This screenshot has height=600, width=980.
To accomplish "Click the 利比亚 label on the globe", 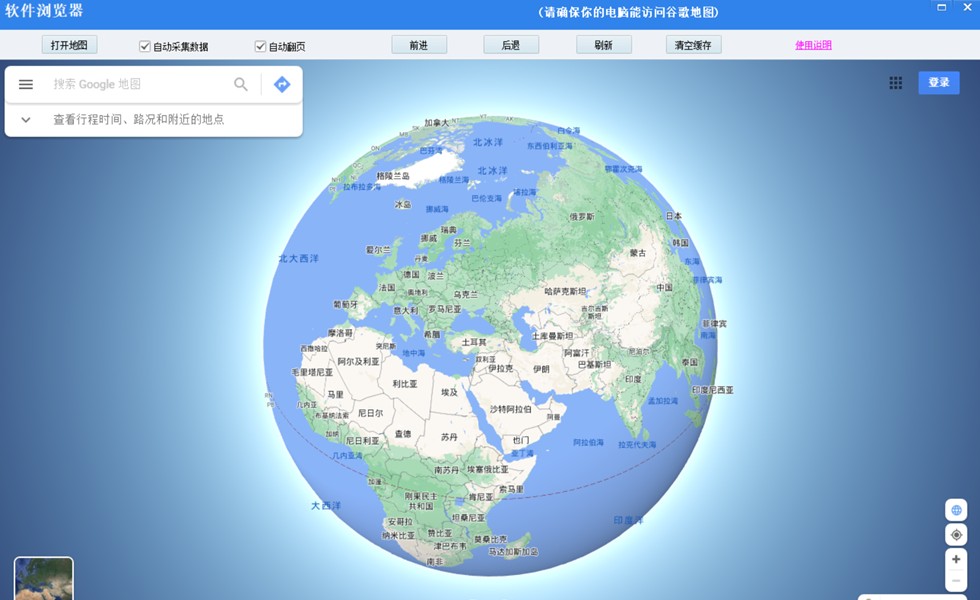I will [404, 384].
